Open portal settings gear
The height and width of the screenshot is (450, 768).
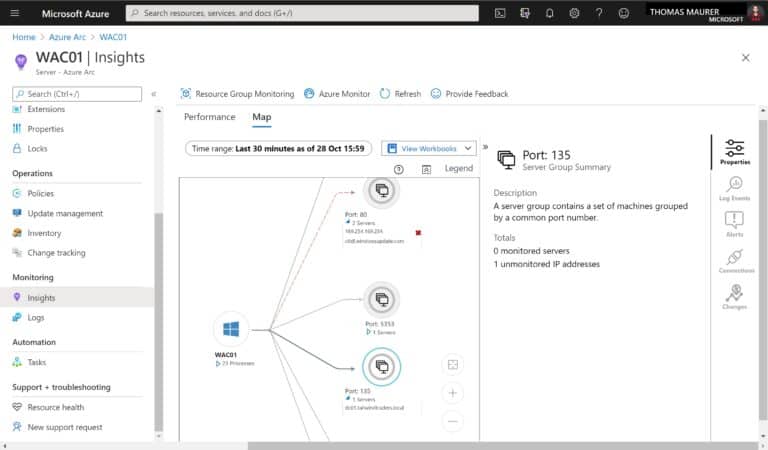(574, 13)
